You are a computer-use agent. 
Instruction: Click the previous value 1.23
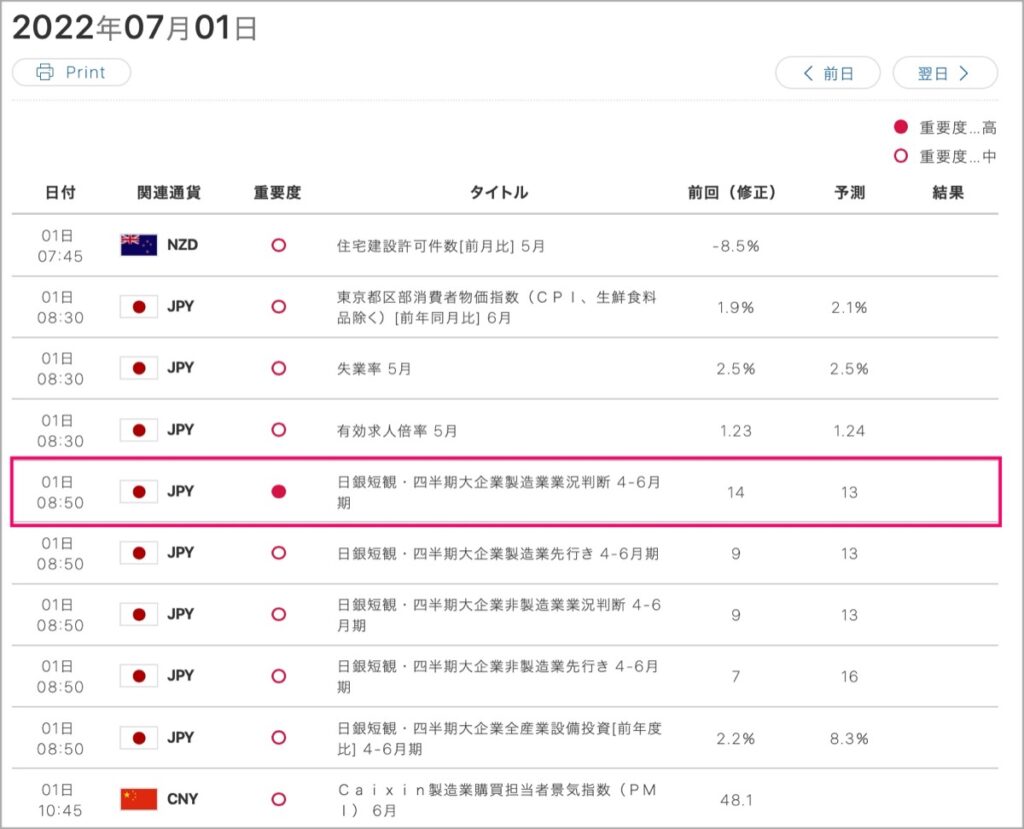point(736,431)
